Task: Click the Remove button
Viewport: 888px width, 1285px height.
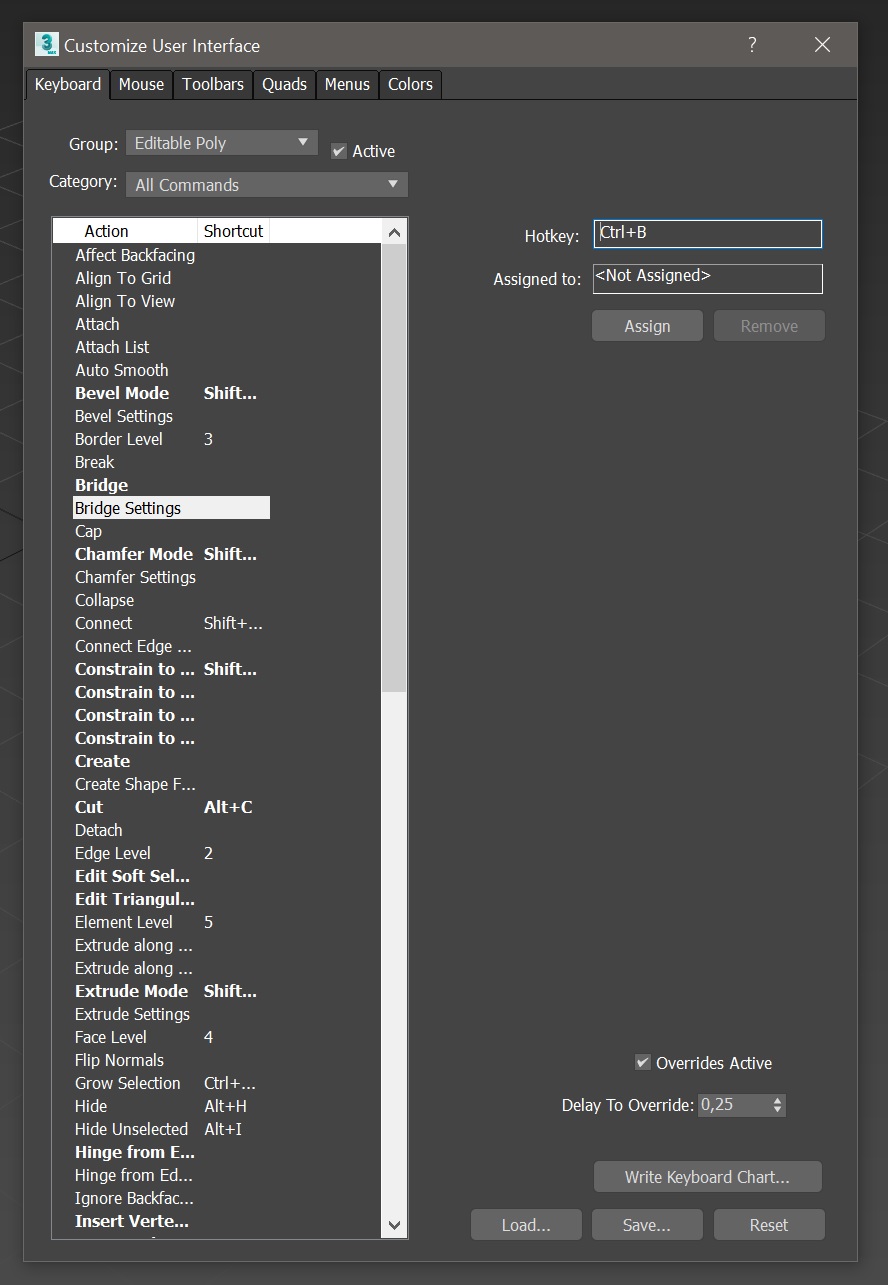Action: click(x=769, y=326)
